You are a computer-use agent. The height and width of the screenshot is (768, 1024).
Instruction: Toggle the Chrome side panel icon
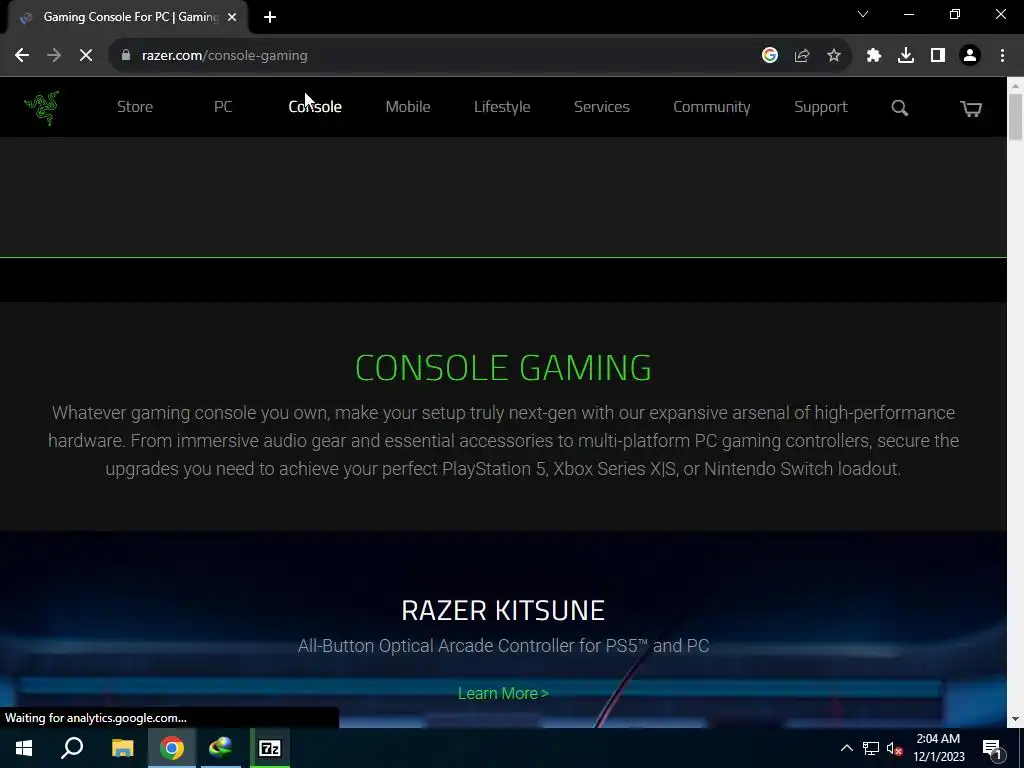coord(937,56)
